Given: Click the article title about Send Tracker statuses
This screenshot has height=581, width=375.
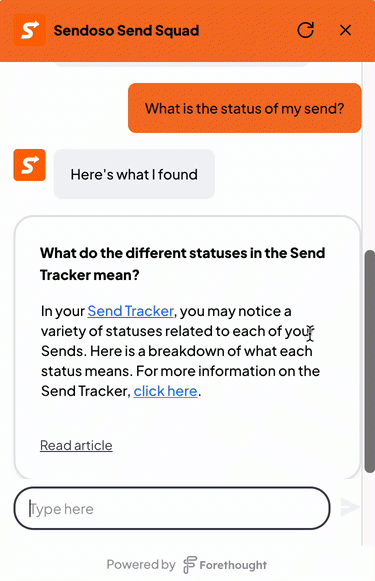Looking at the screenshot, I should [x=183, y=264].
